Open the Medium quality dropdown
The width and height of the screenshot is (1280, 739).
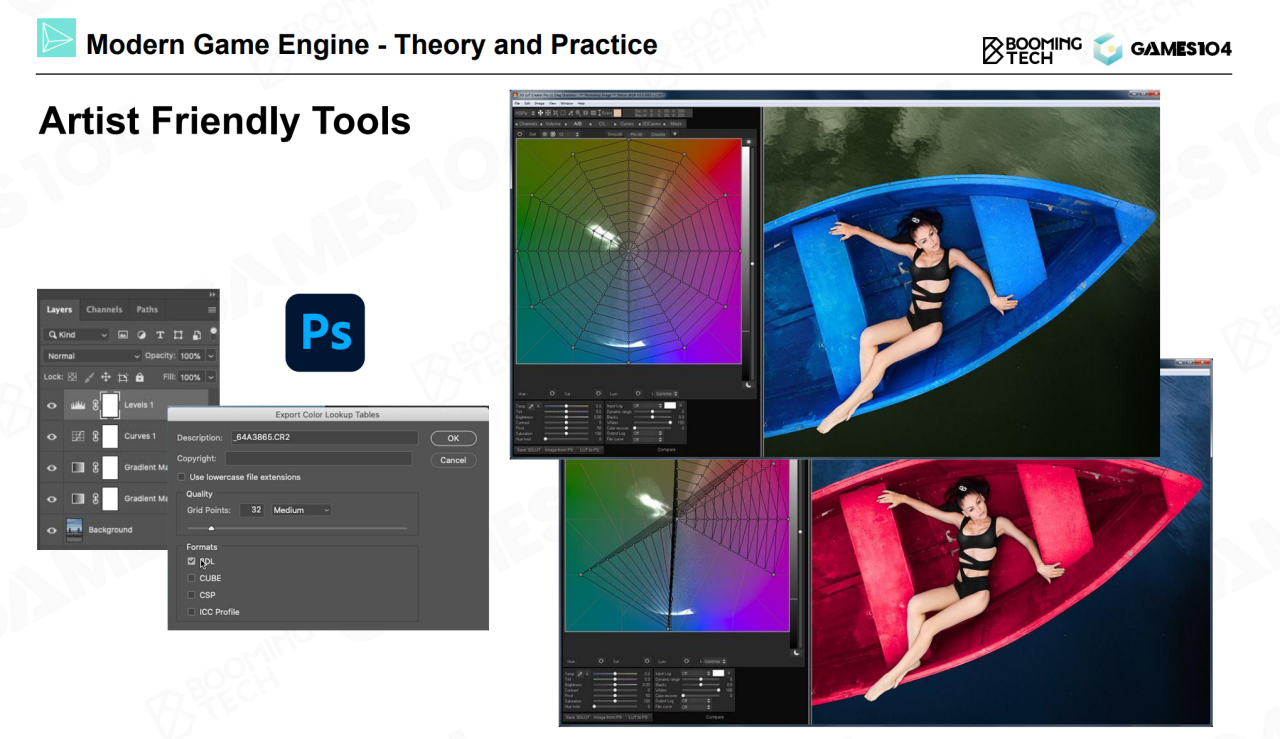point(300,510)
